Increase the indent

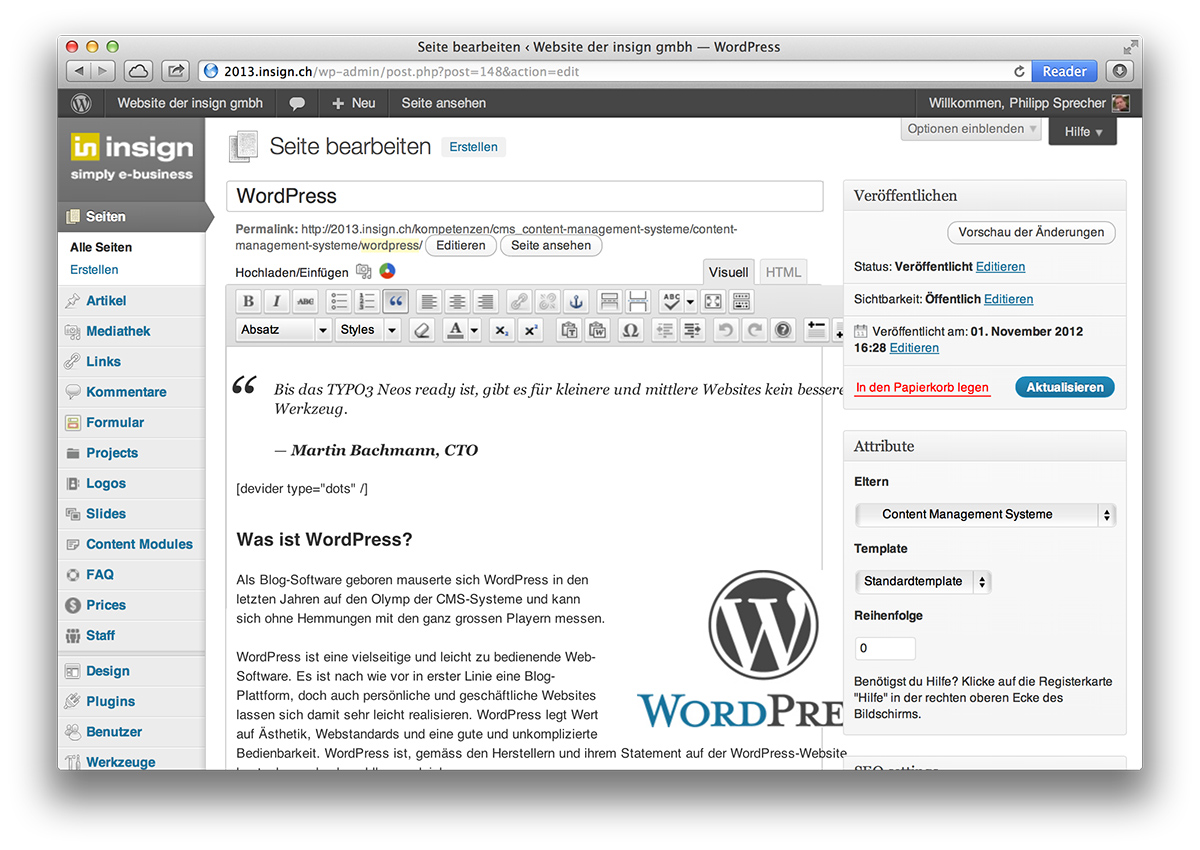tap(692, 330)
